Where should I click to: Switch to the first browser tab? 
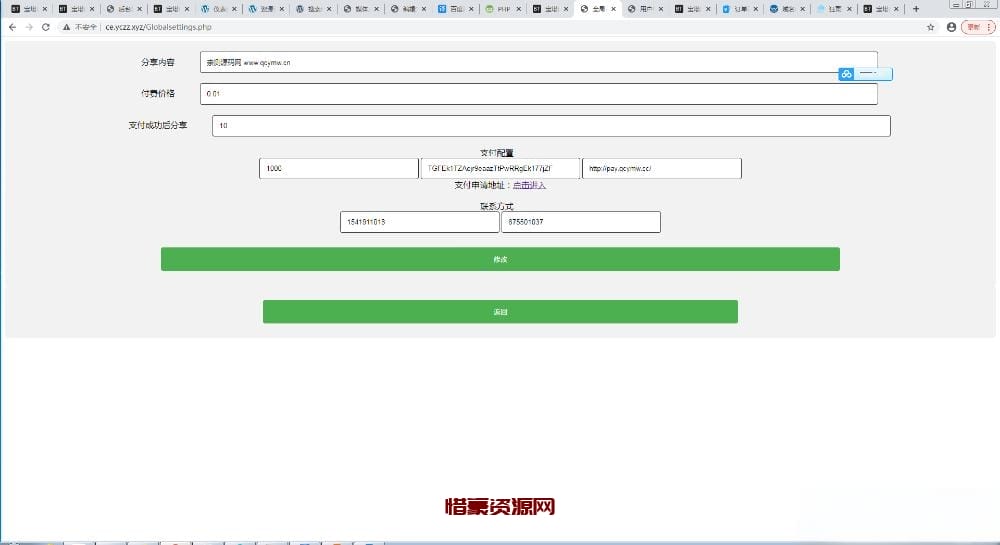pyautogui.click(x=29, y=9)
